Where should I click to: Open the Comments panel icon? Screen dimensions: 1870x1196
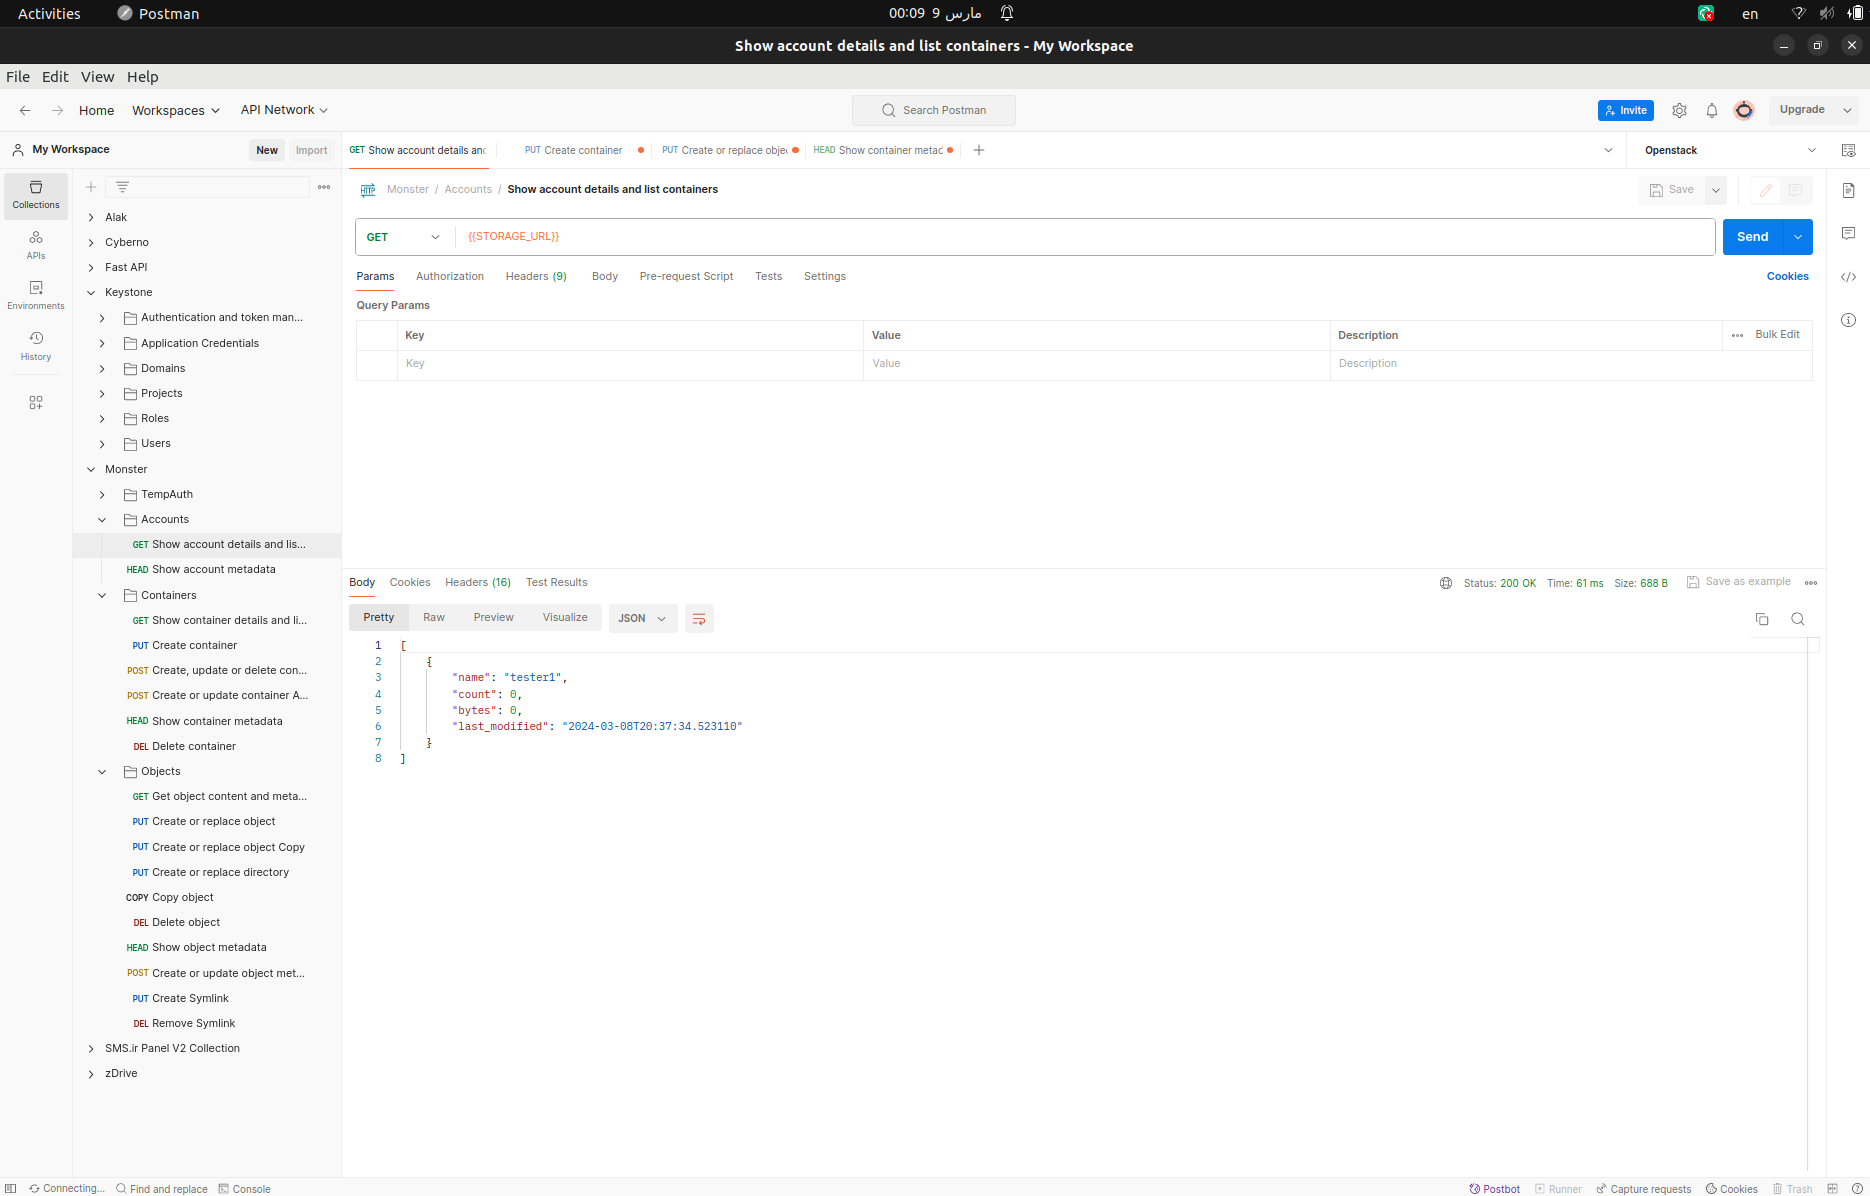pyautogui.click(x=1848, y=233)
